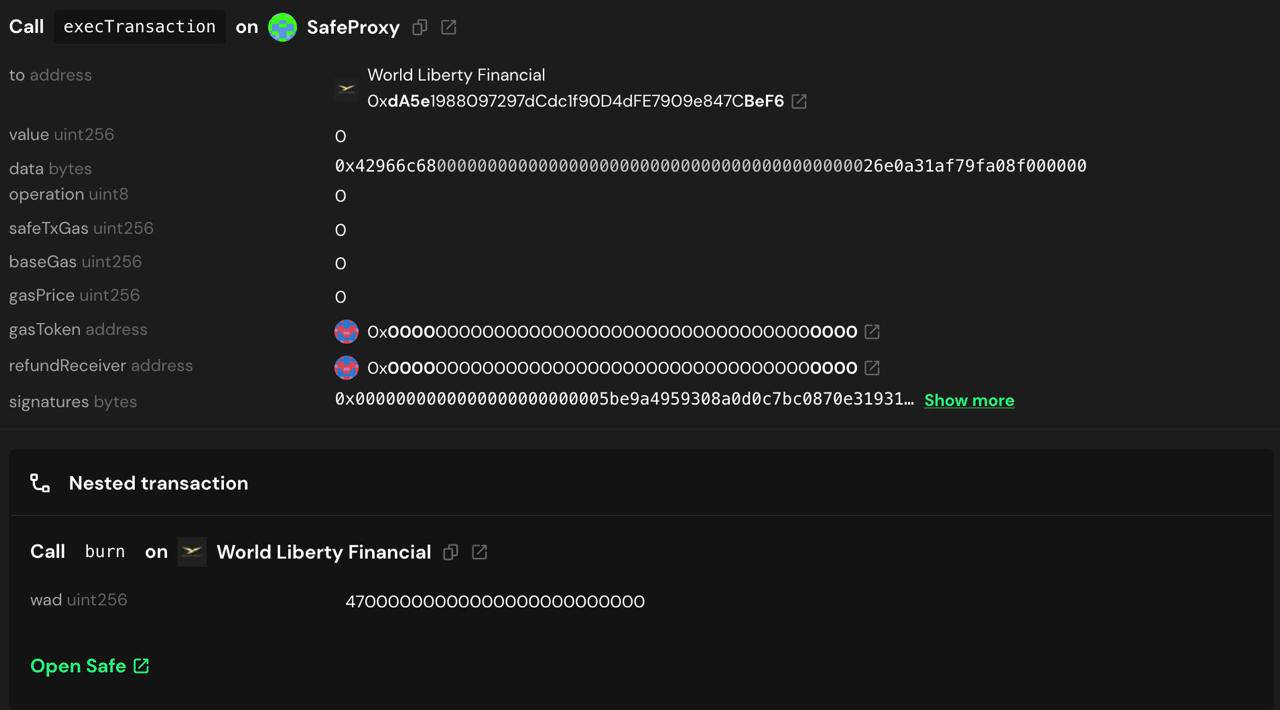The width and height of the screenshot is (1280, 710).
Task: Click the refundReceiver address identicon
Action: click(x=346, y=368)
